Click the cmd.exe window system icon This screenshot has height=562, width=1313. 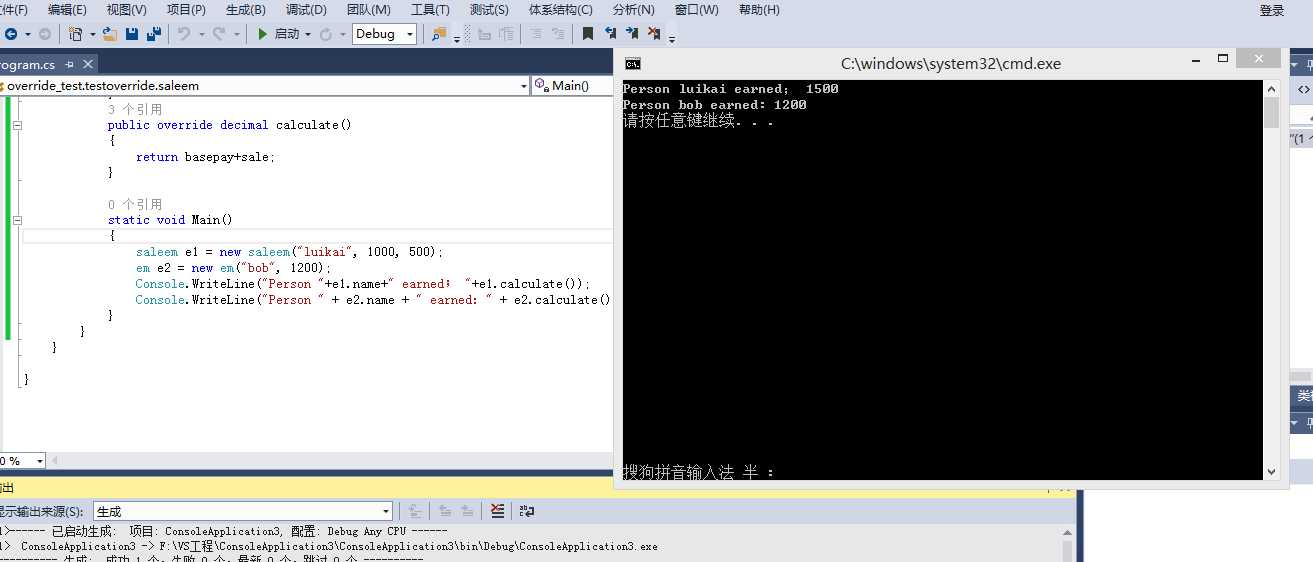click(x=632, y=63)
